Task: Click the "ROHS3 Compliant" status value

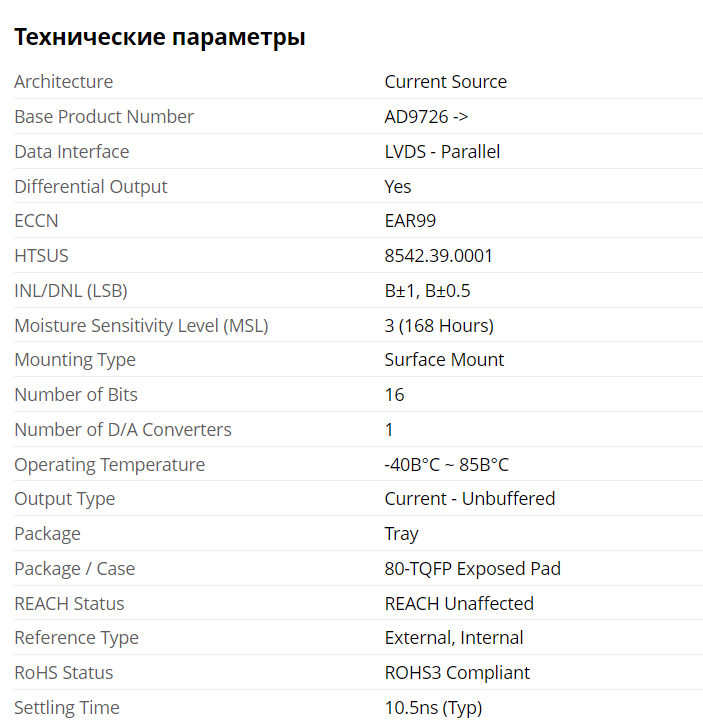Action: (x=457, y=673)
